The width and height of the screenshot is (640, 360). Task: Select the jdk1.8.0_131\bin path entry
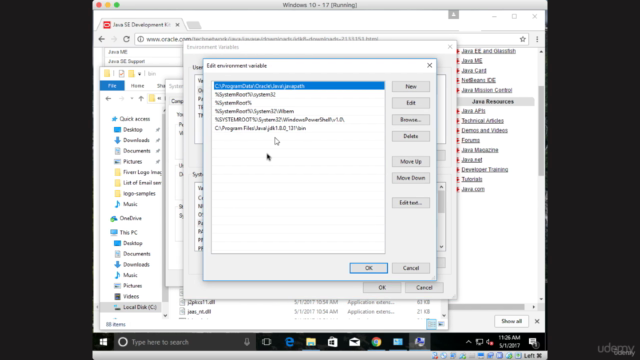tap(299, 128)
